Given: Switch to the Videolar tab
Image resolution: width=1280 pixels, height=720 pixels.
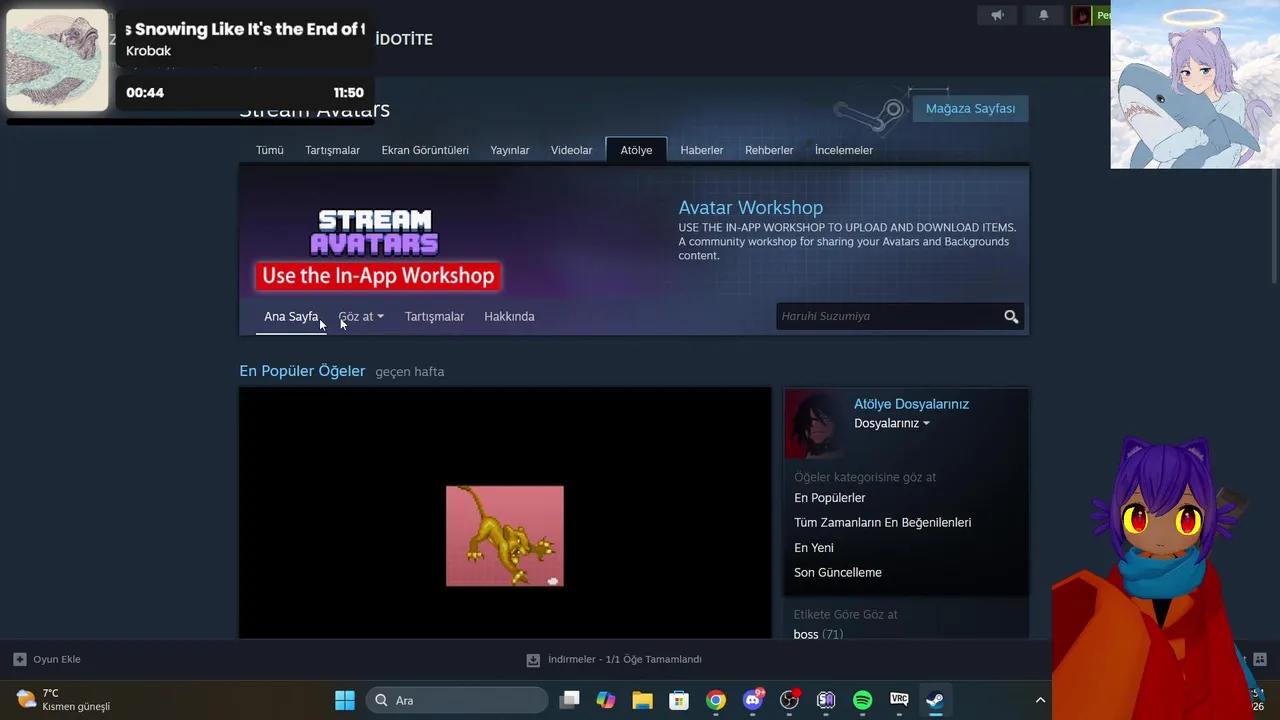Looking at the screenshot, I should (571, 150).
